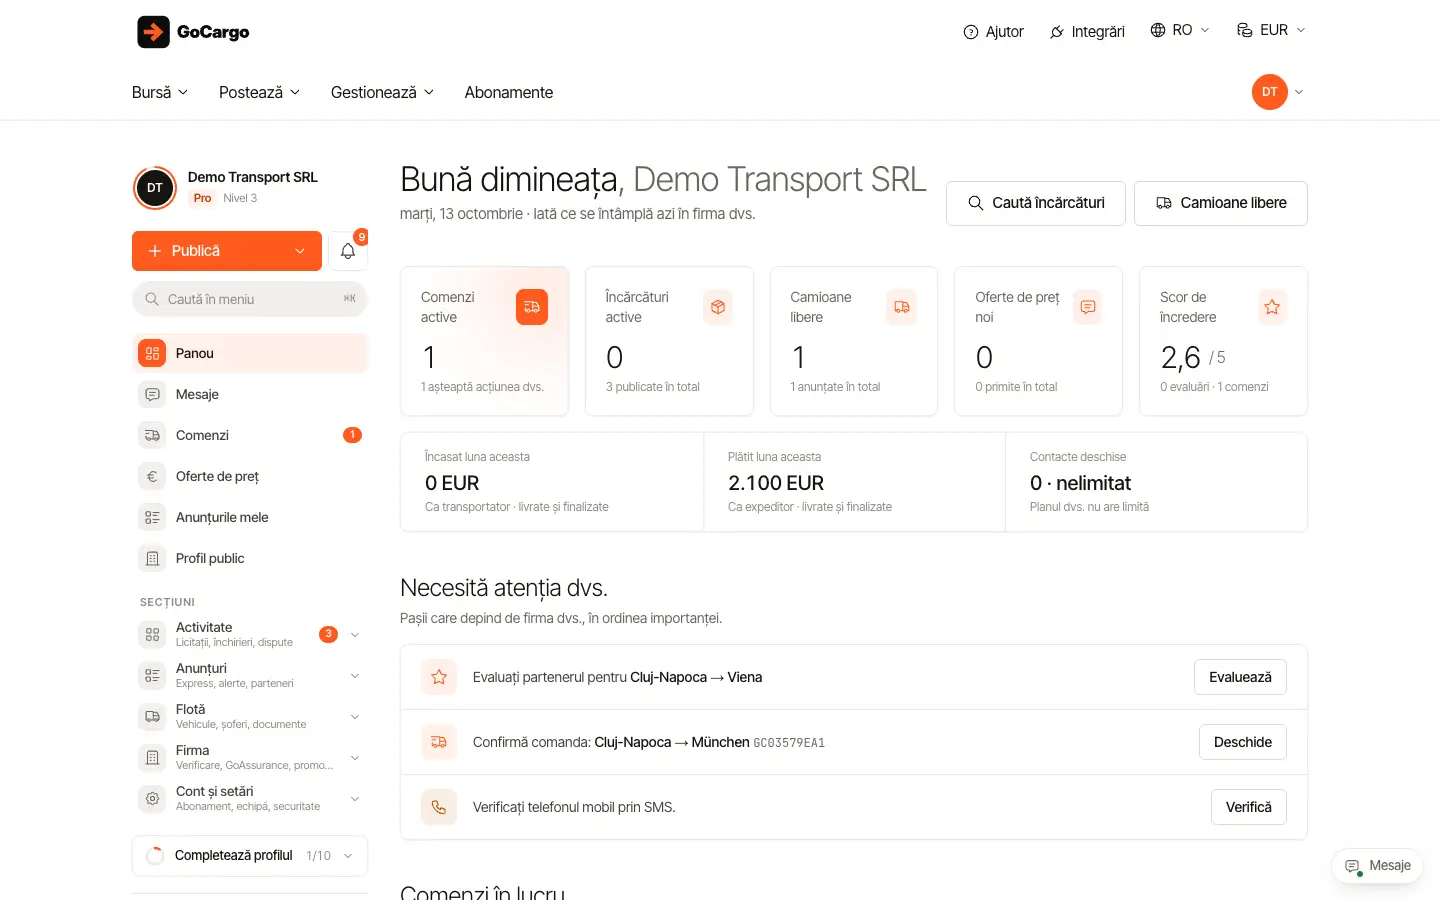Open the RO language dropdown
Image resolution: width=1440 pixels, height=900 pixels.
point(1180,30)
